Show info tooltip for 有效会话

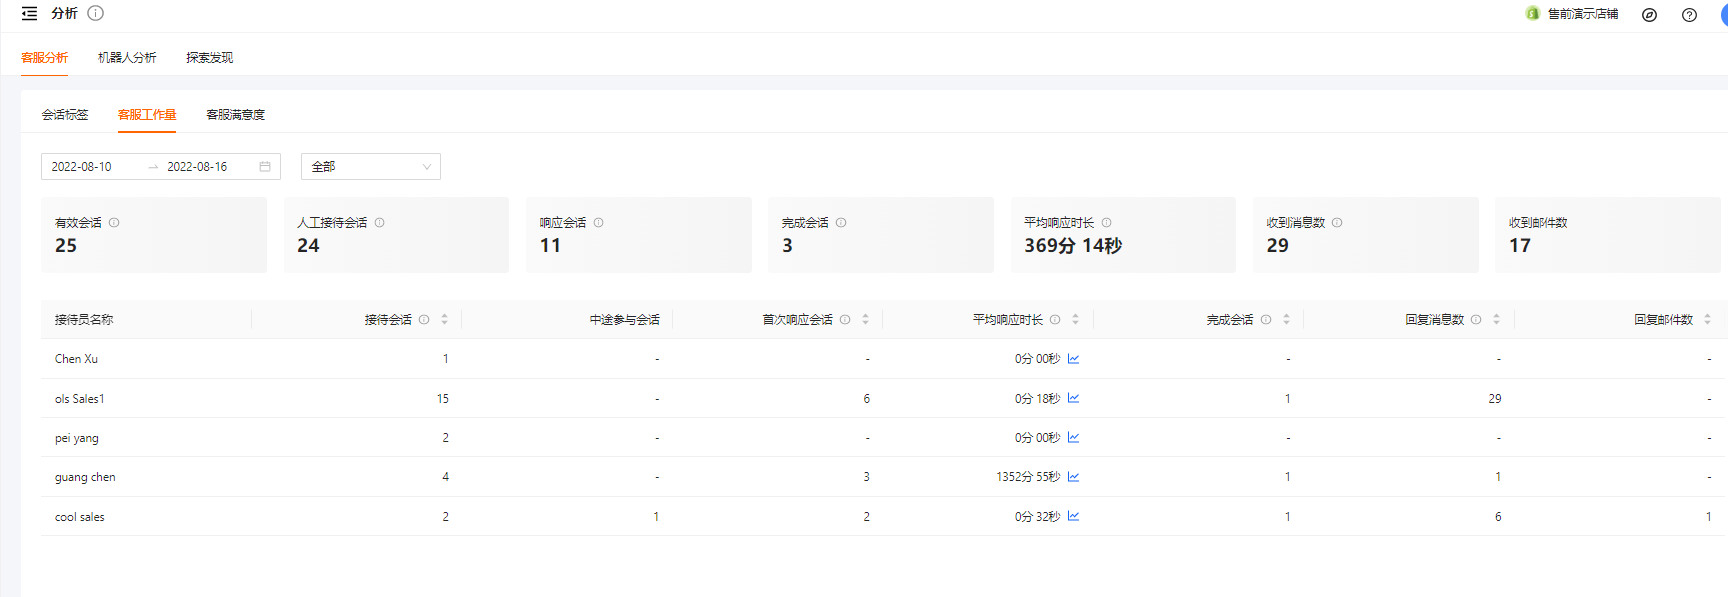click(114, 223)
